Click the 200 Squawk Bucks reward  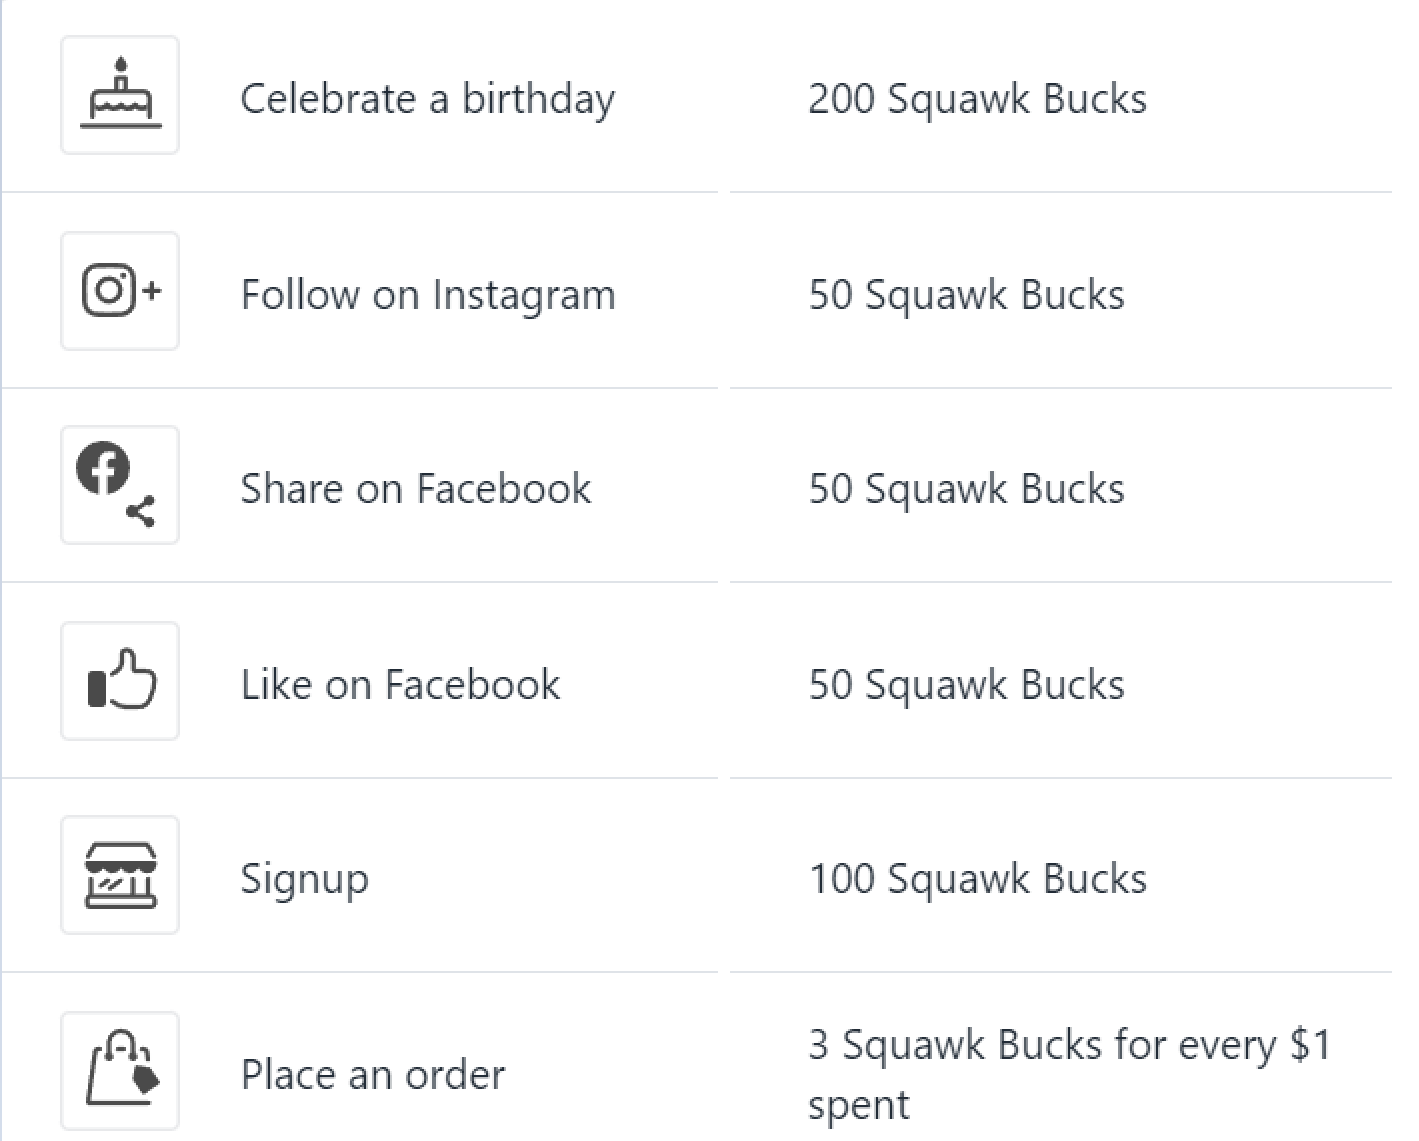point(977,99)
